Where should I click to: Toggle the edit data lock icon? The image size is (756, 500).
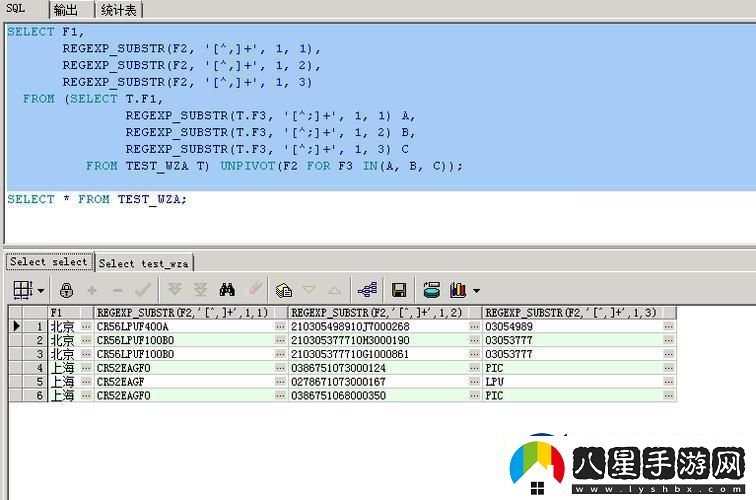pos(66,290)
